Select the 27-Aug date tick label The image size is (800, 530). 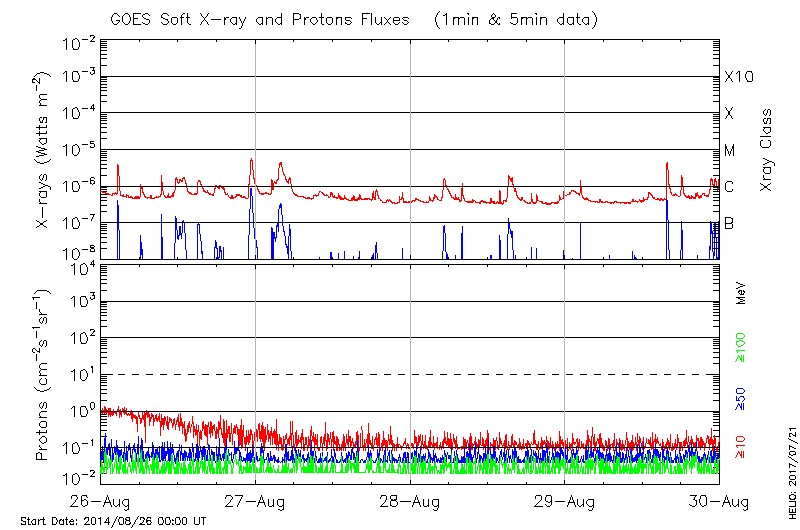coord(255,500)
